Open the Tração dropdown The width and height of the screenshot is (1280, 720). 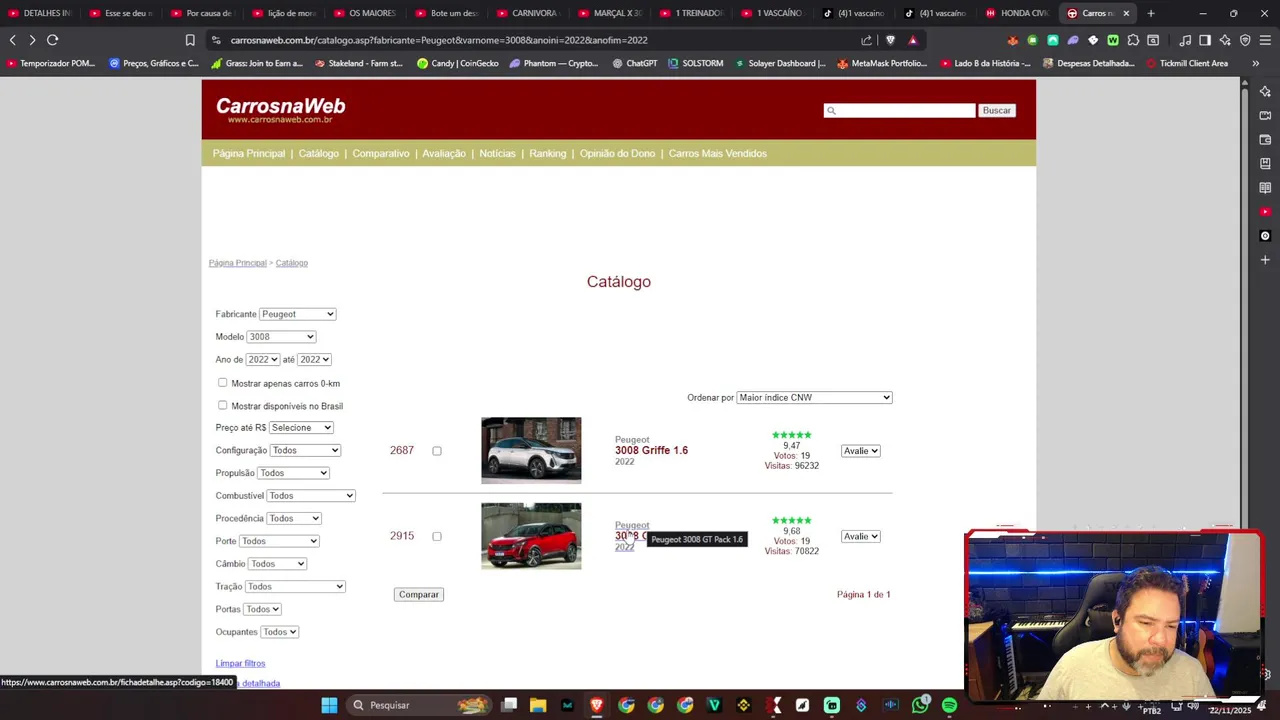[295, 586]
